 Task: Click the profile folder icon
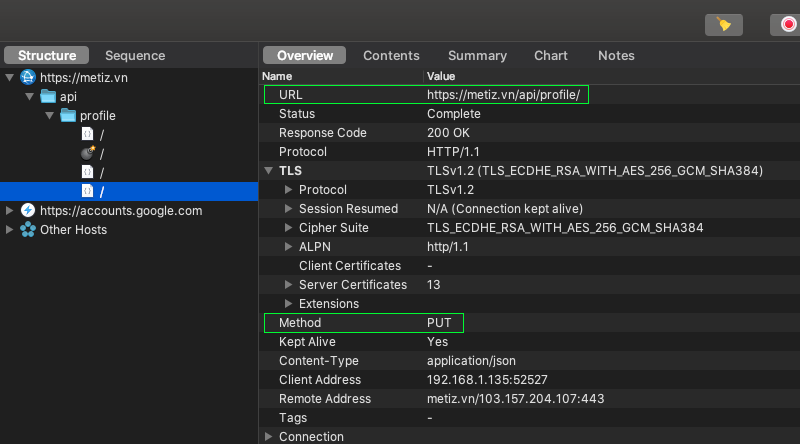coord(68,115)
